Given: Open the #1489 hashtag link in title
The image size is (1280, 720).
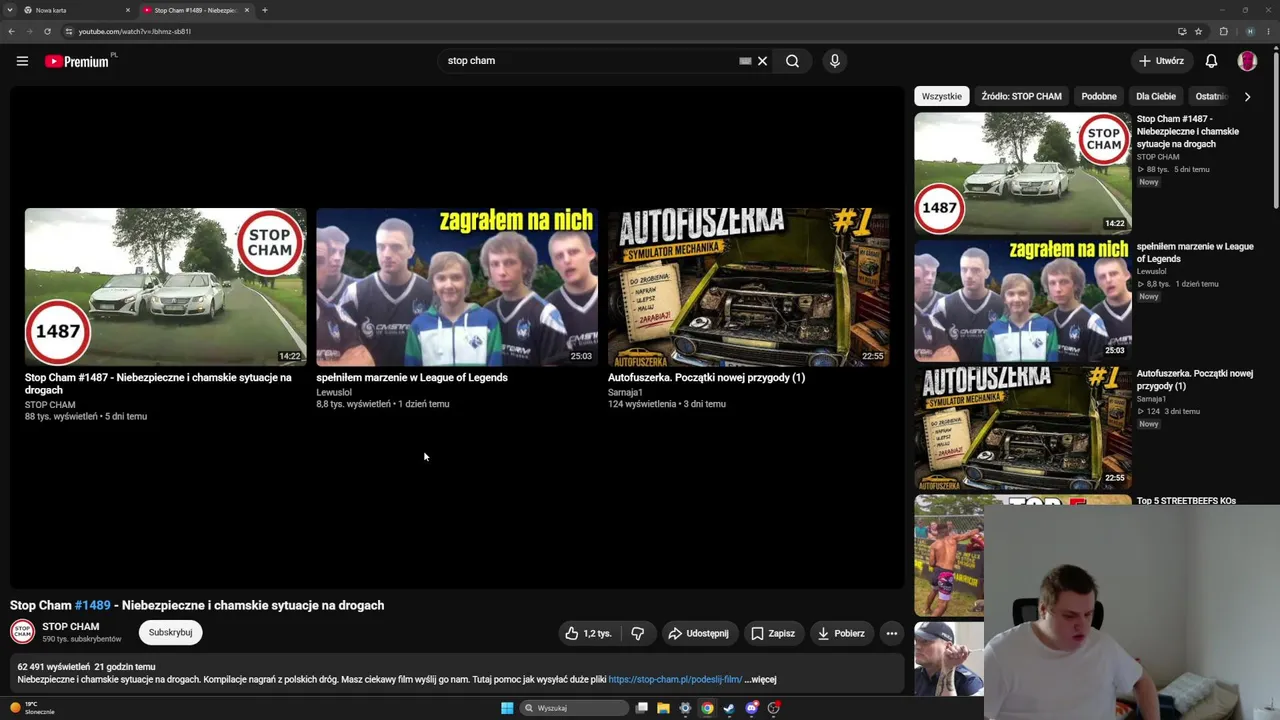Looking at the screenshot, I should pyautogui.click(x=93, y=605).
